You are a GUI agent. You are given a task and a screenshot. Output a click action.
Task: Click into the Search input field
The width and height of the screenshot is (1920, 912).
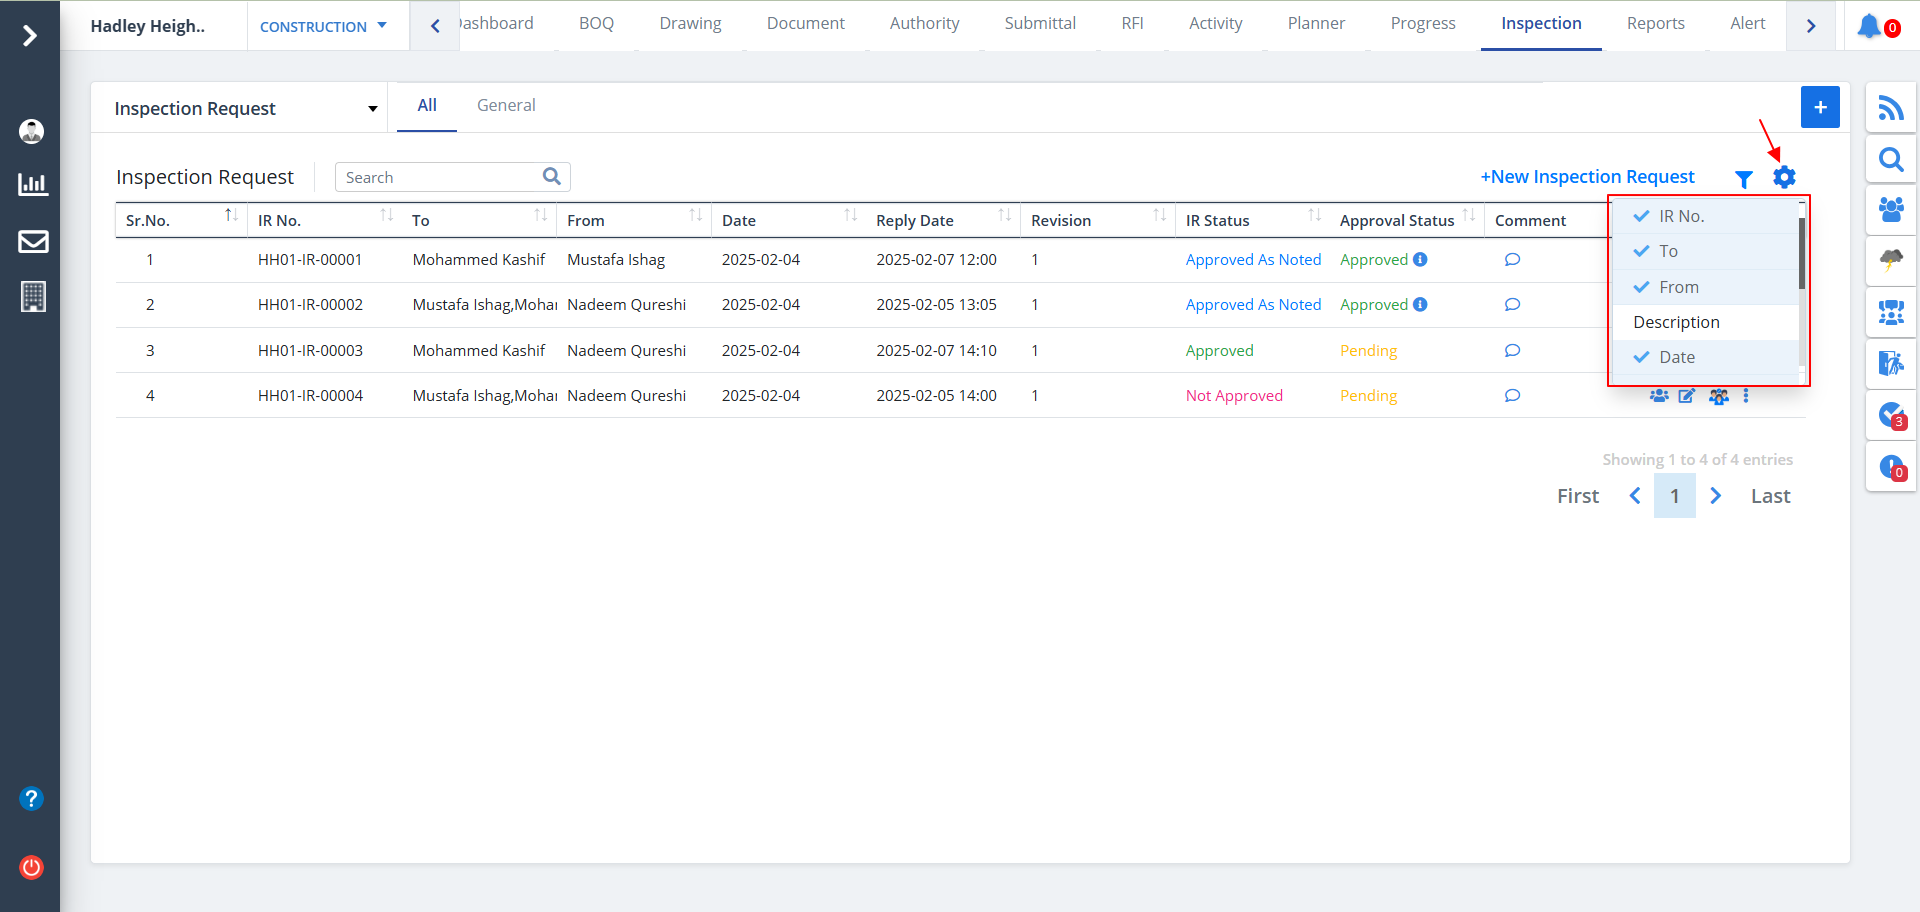[440, 177]
